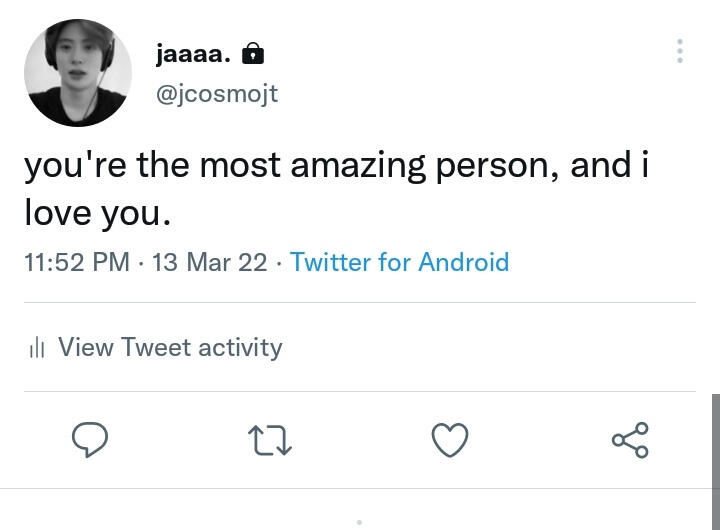This screenshot has width=720, height=530.
Task: Retweet this tweet using the arrows icon
Action: point(269,440)
